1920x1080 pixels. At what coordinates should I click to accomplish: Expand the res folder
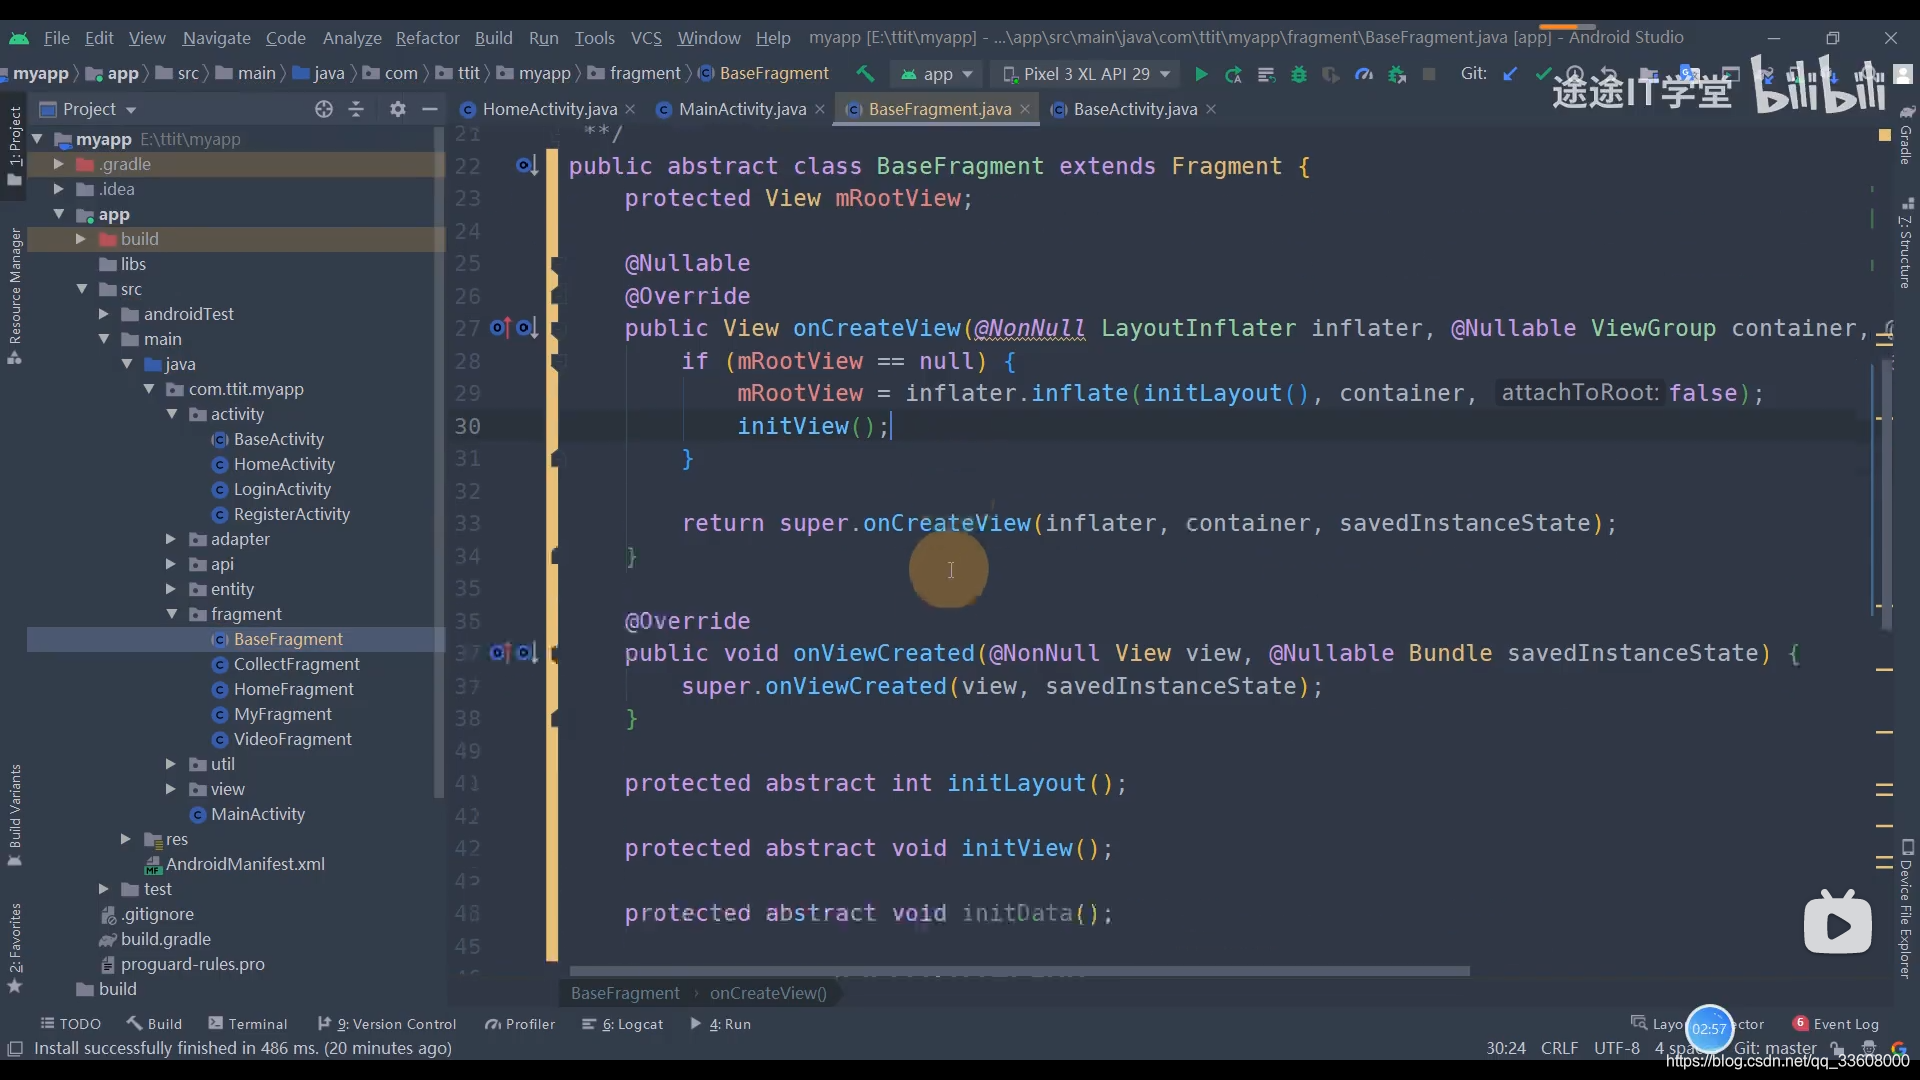pos(126,839)
